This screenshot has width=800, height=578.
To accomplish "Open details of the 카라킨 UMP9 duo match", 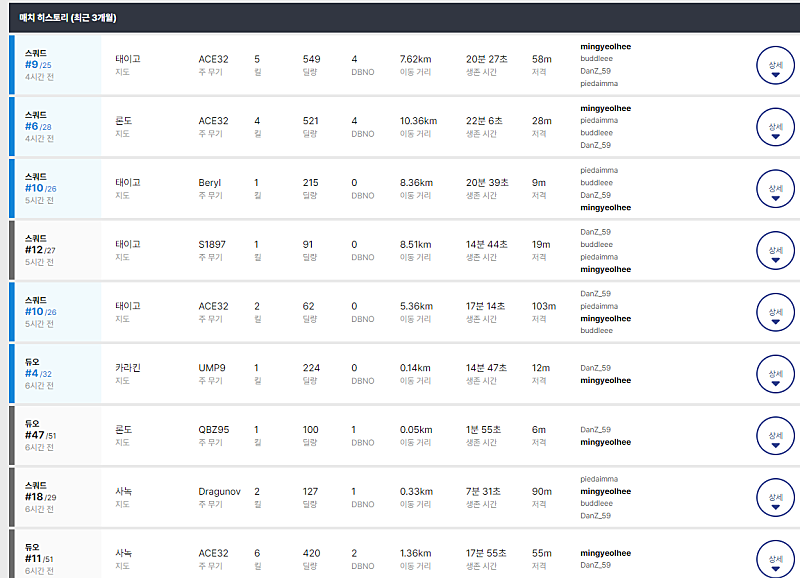I will point(774,375).
